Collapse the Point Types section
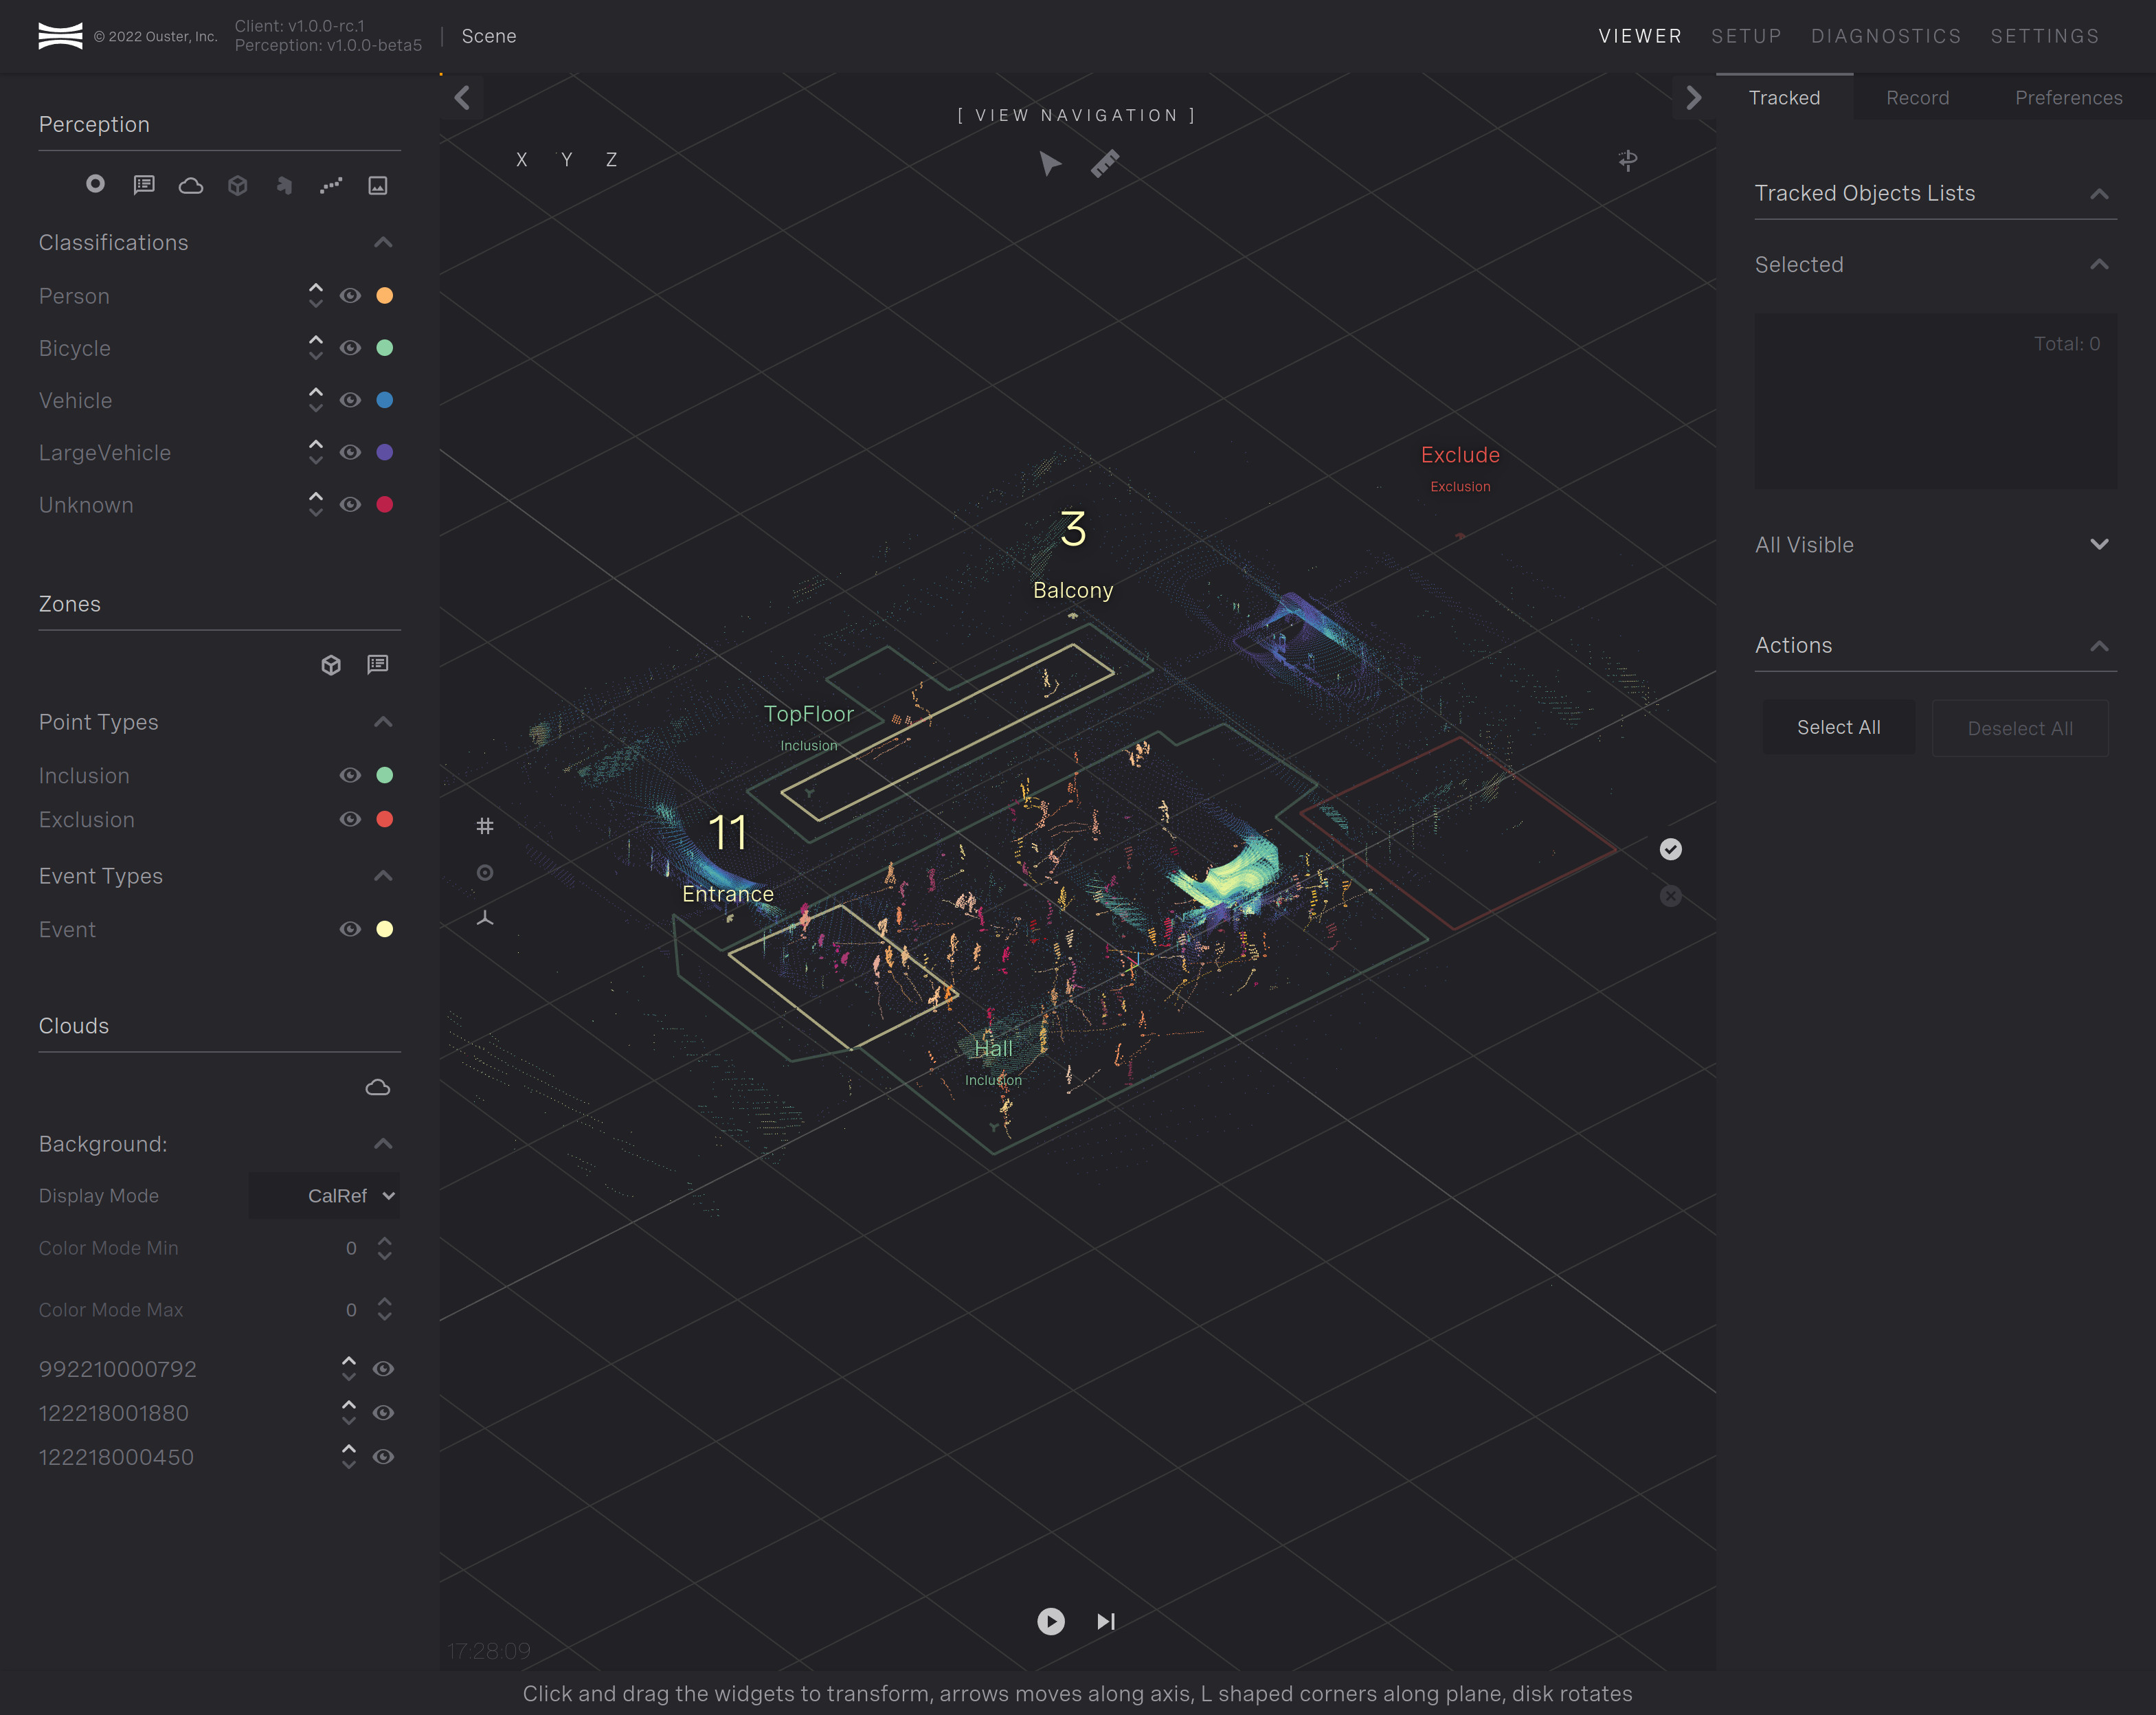Viewport: 2156px width, 1715px height. click(x=383, y=722)
